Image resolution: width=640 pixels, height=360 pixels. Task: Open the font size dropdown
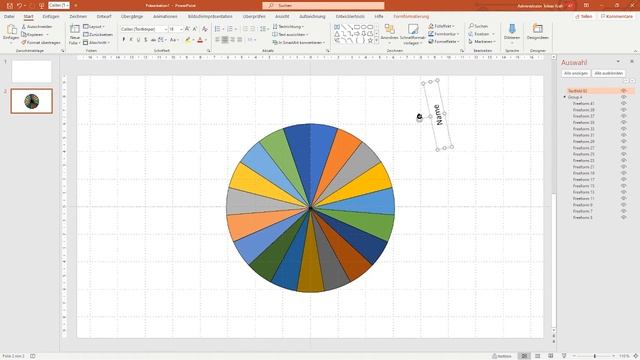181,29
